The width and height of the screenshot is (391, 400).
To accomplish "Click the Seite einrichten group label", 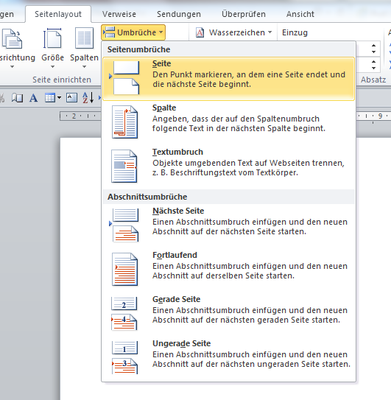I will tap(62, 80).
